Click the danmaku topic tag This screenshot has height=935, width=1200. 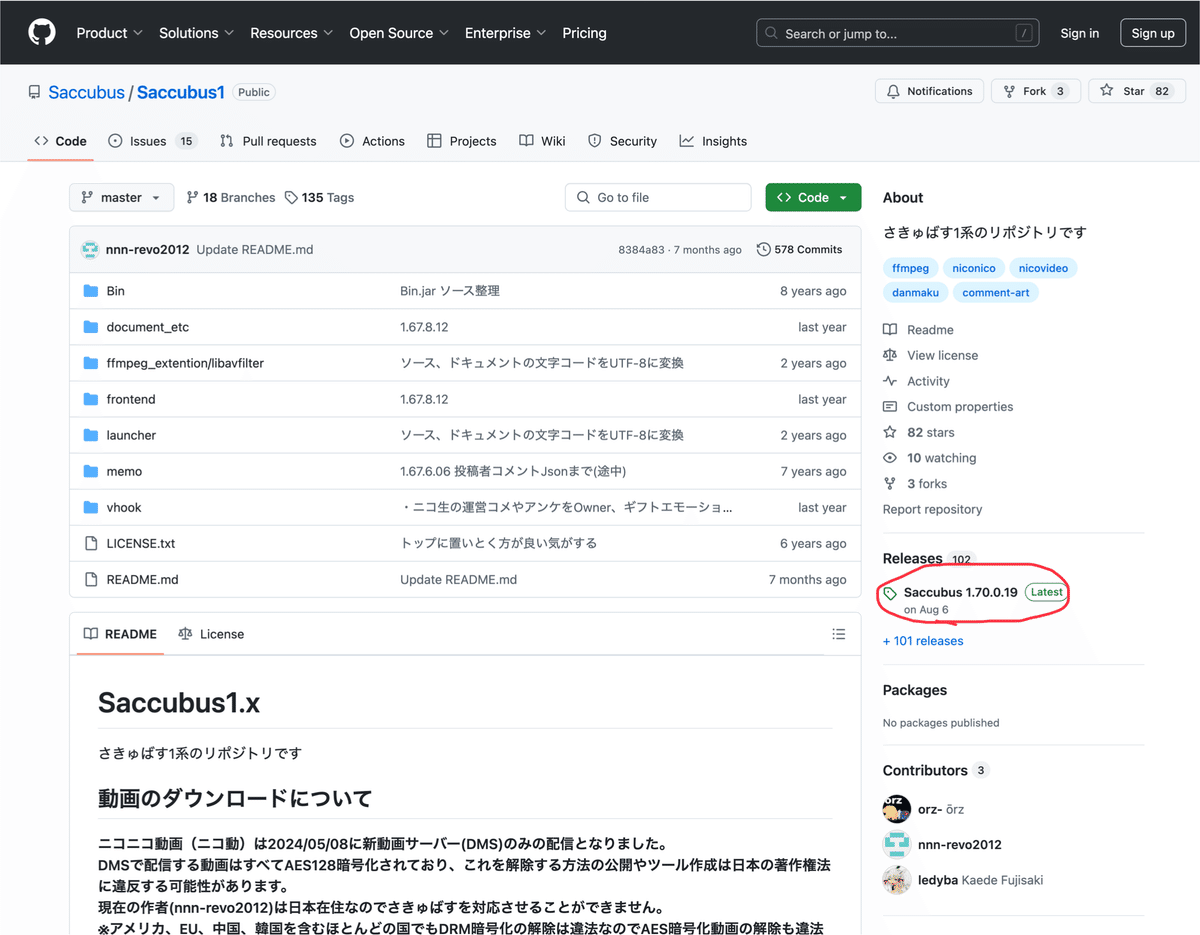pyautogui.click(x=915, y=293)
